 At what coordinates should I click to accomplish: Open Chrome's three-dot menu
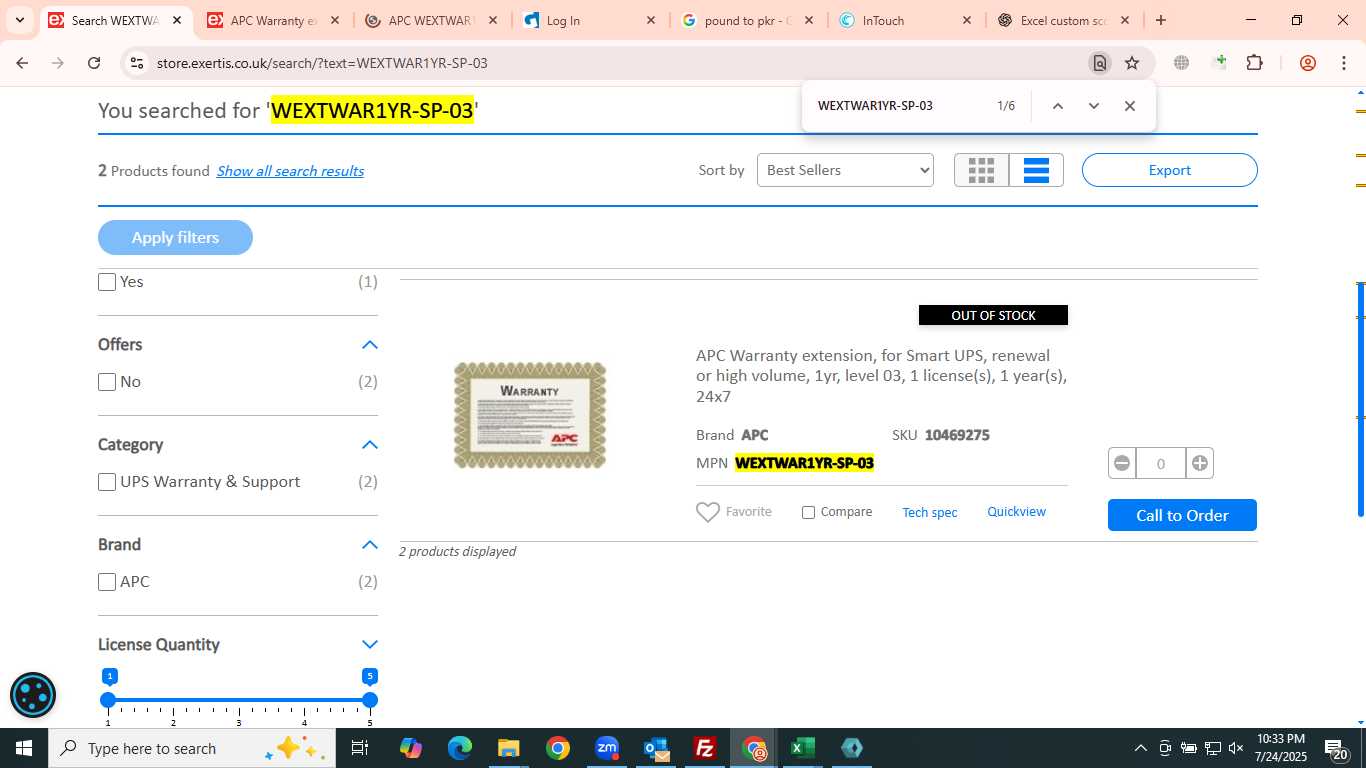point(1343,63)
